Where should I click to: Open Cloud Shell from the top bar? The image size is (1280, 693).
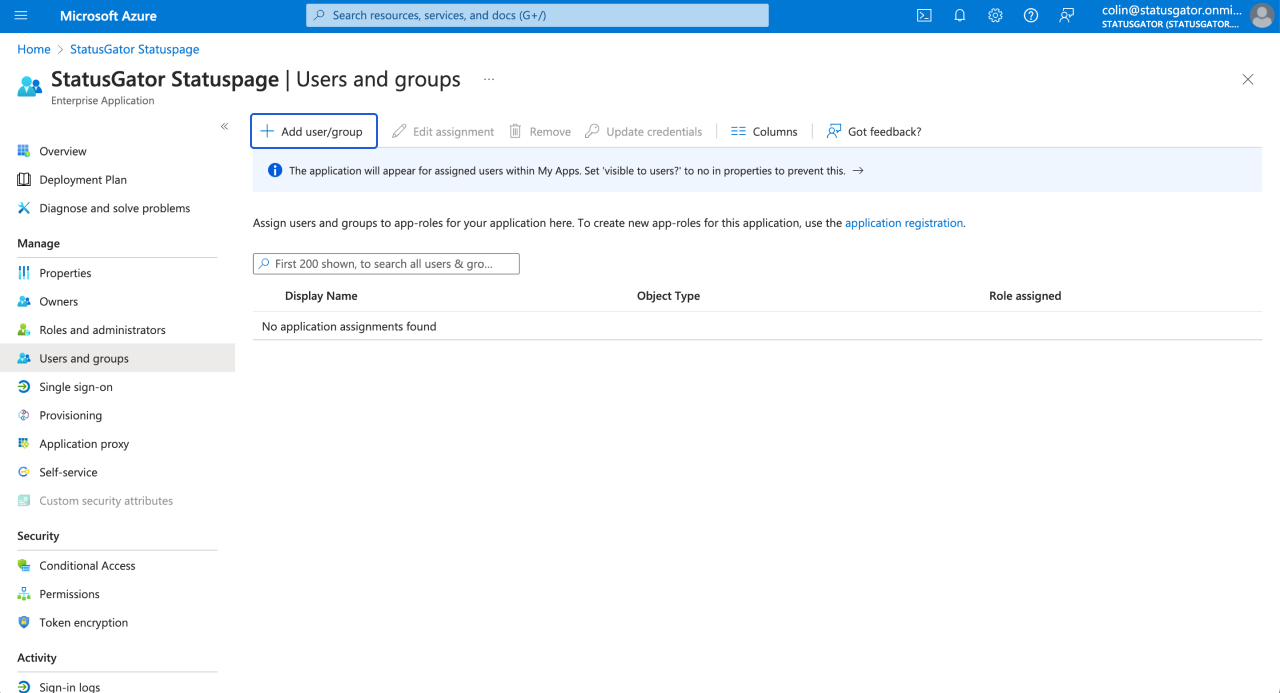click(x=924, y=16)
